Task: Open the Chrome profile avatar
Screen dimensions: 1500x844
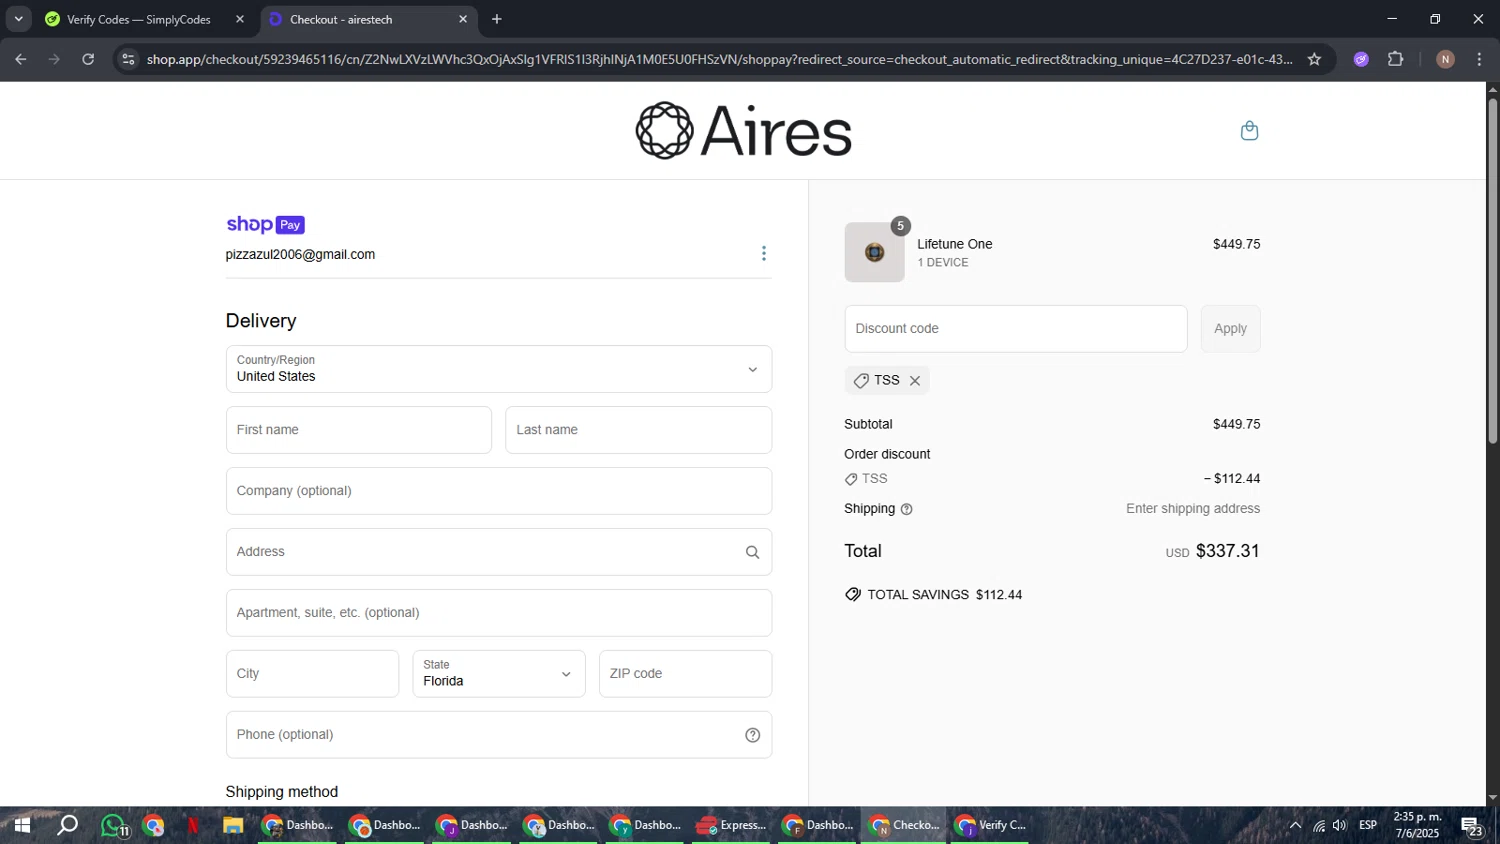Action: point(1445,59)
